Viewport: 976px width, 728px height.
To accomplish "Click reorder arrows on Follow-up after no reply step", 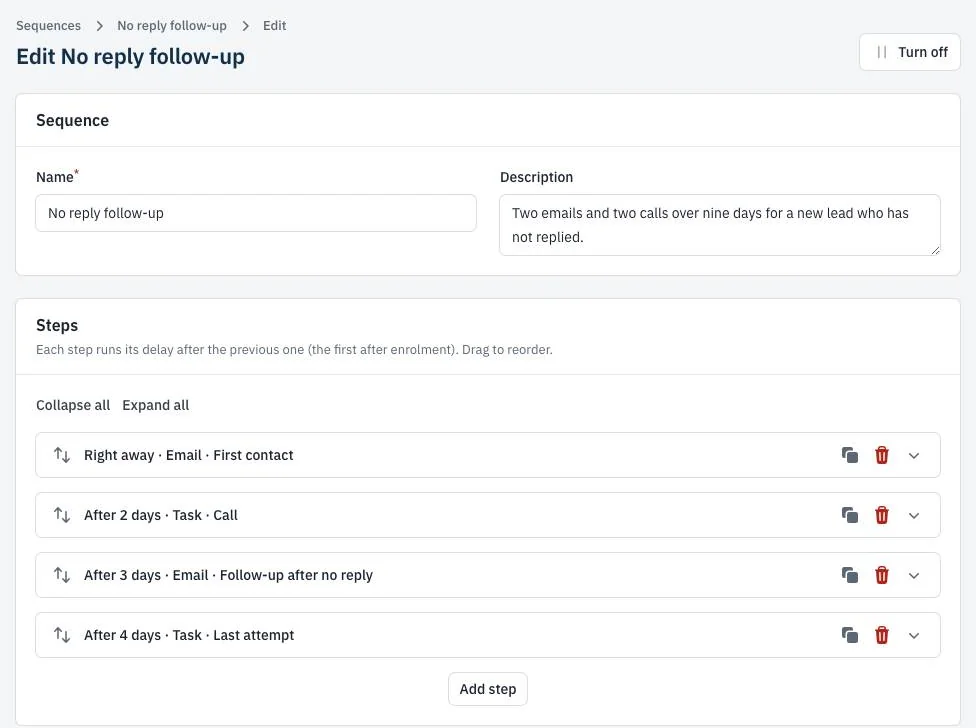I will click(62, 575).
